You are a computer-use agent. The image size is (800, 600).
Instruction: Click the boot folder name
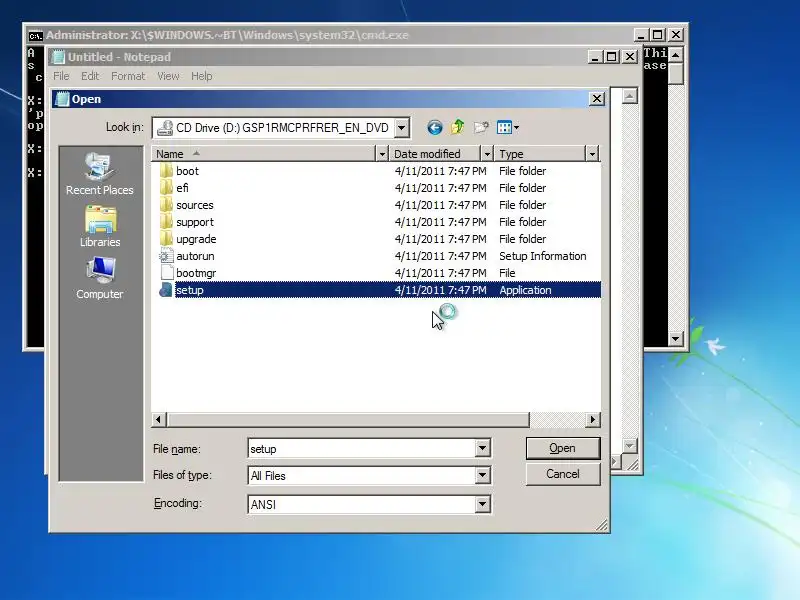pos(188,171)
